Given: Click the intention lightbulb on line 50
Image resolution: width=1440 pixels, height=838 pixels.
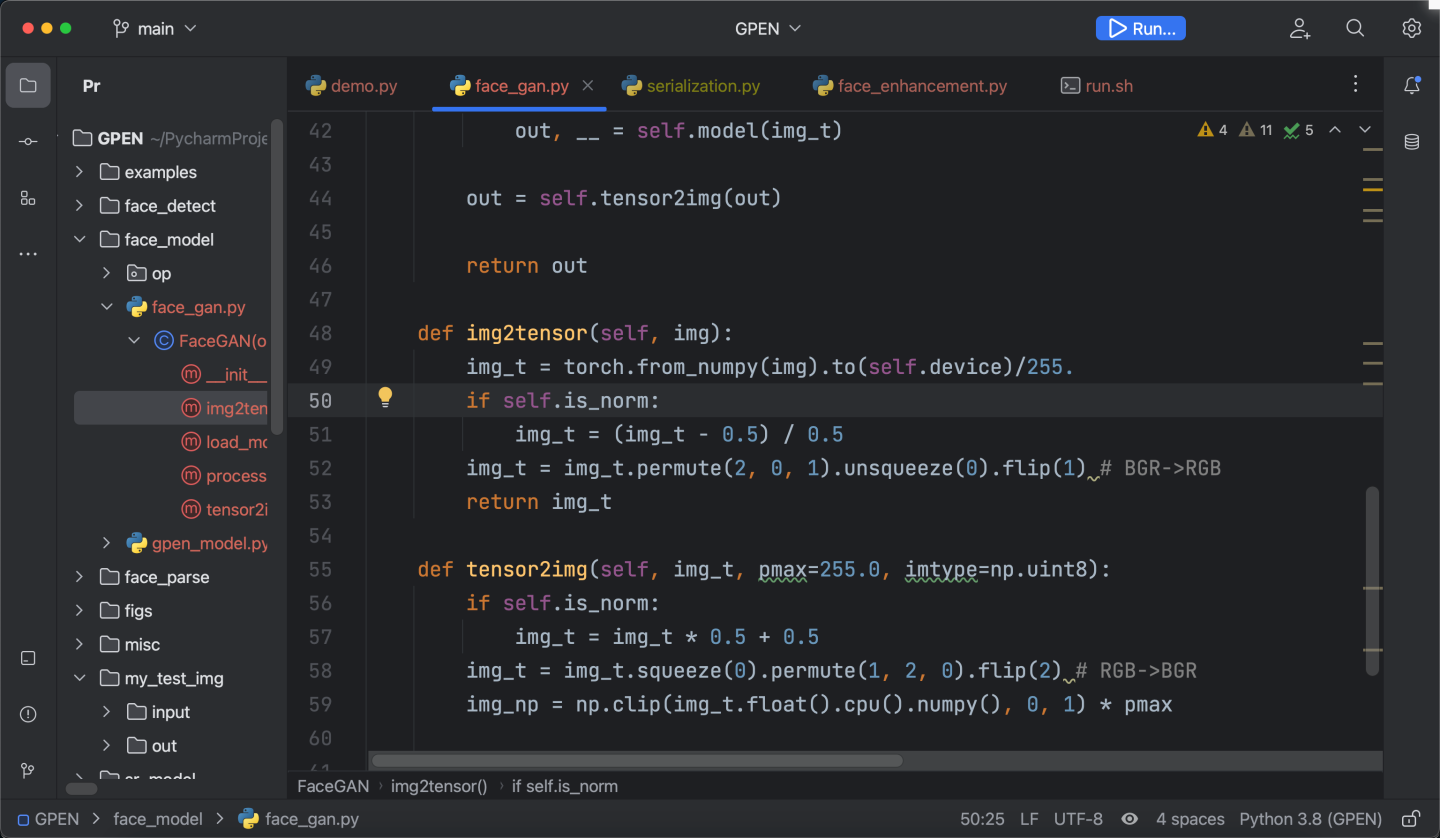Looking at the screenshot, I should click(385, 397).
